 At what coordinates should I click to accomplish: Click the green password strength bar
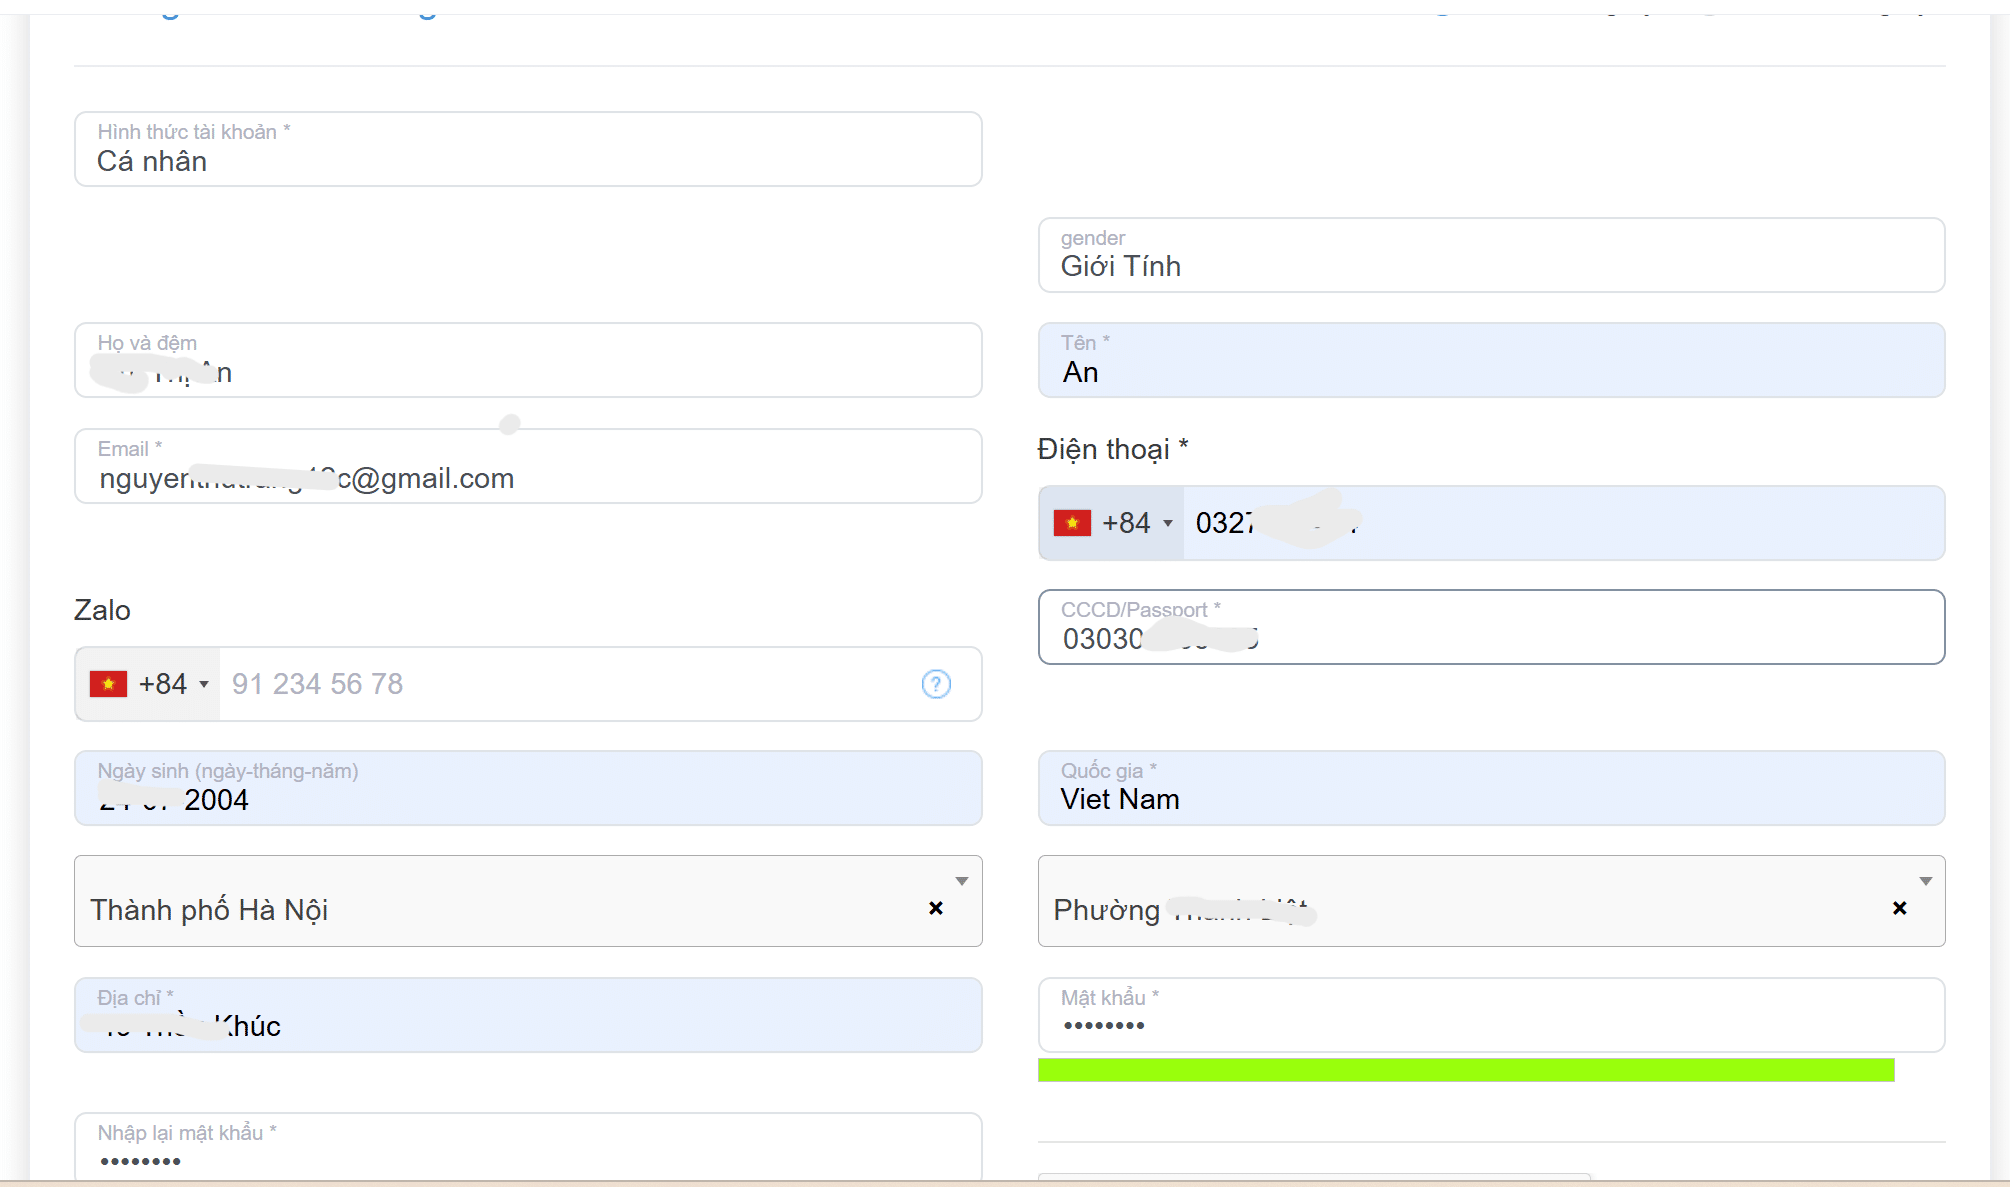[1465, 1070]
